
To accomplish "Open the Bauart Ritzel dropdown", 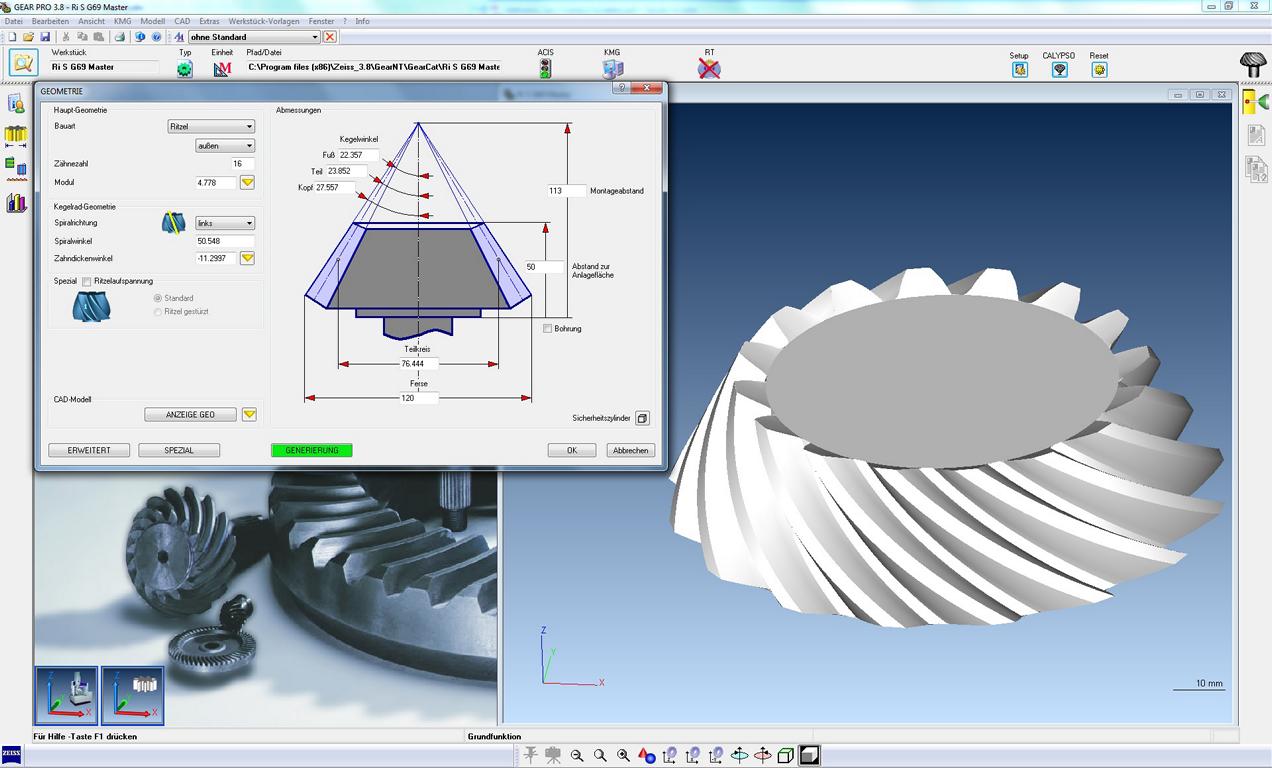I will pos(211,126).
